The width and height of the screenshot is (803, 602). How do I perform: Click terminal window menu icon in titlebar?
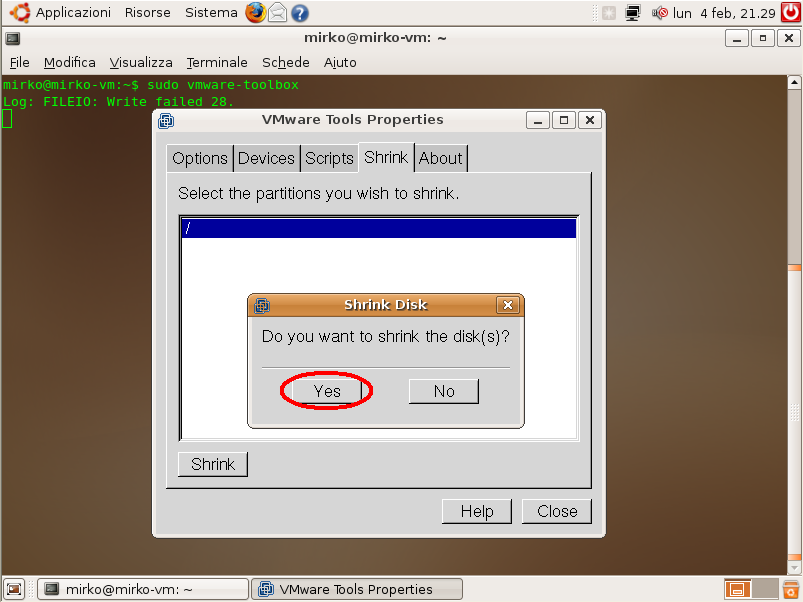click(x=13, y=38)
